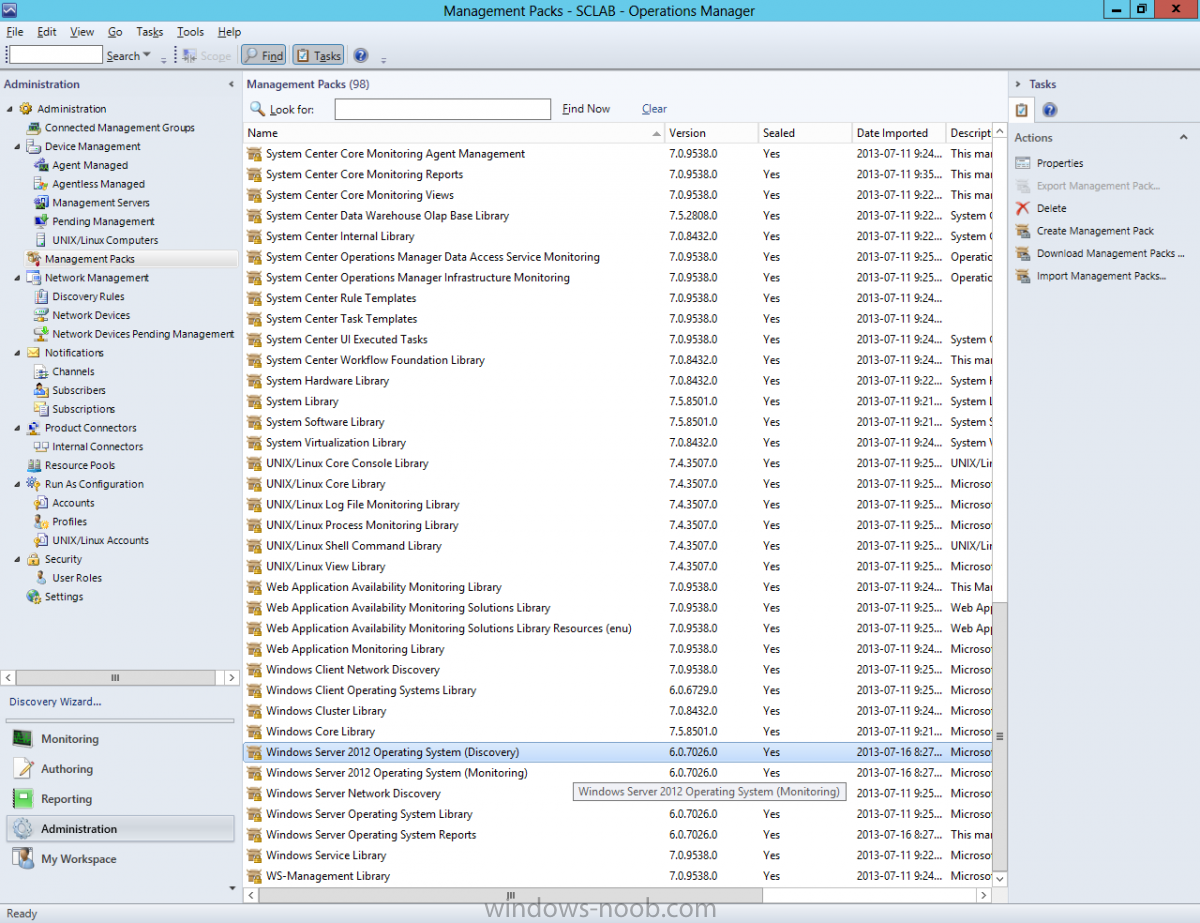This screenshot has height=923, width=1200.
Task: Collapse the Actions section chevron
Action: [1182, 138]
